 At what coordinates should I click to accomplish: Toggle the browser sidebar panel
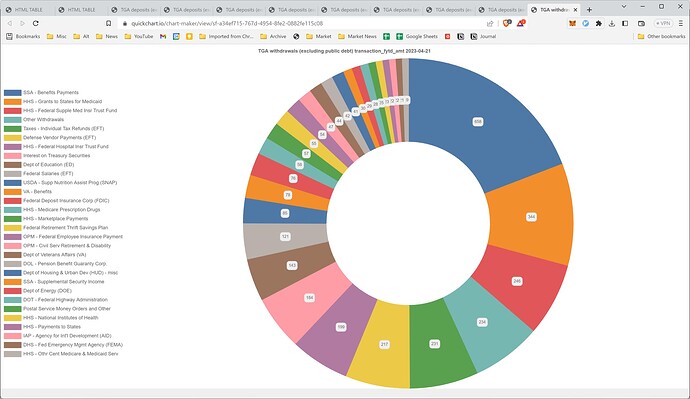(x=625, y=23)
